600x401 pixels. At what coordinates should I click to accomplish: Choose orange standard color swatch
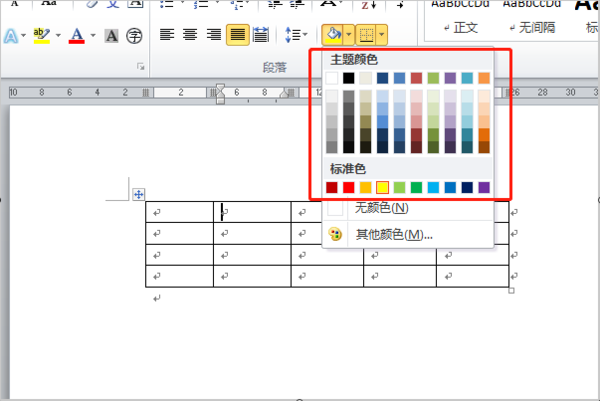365,187
